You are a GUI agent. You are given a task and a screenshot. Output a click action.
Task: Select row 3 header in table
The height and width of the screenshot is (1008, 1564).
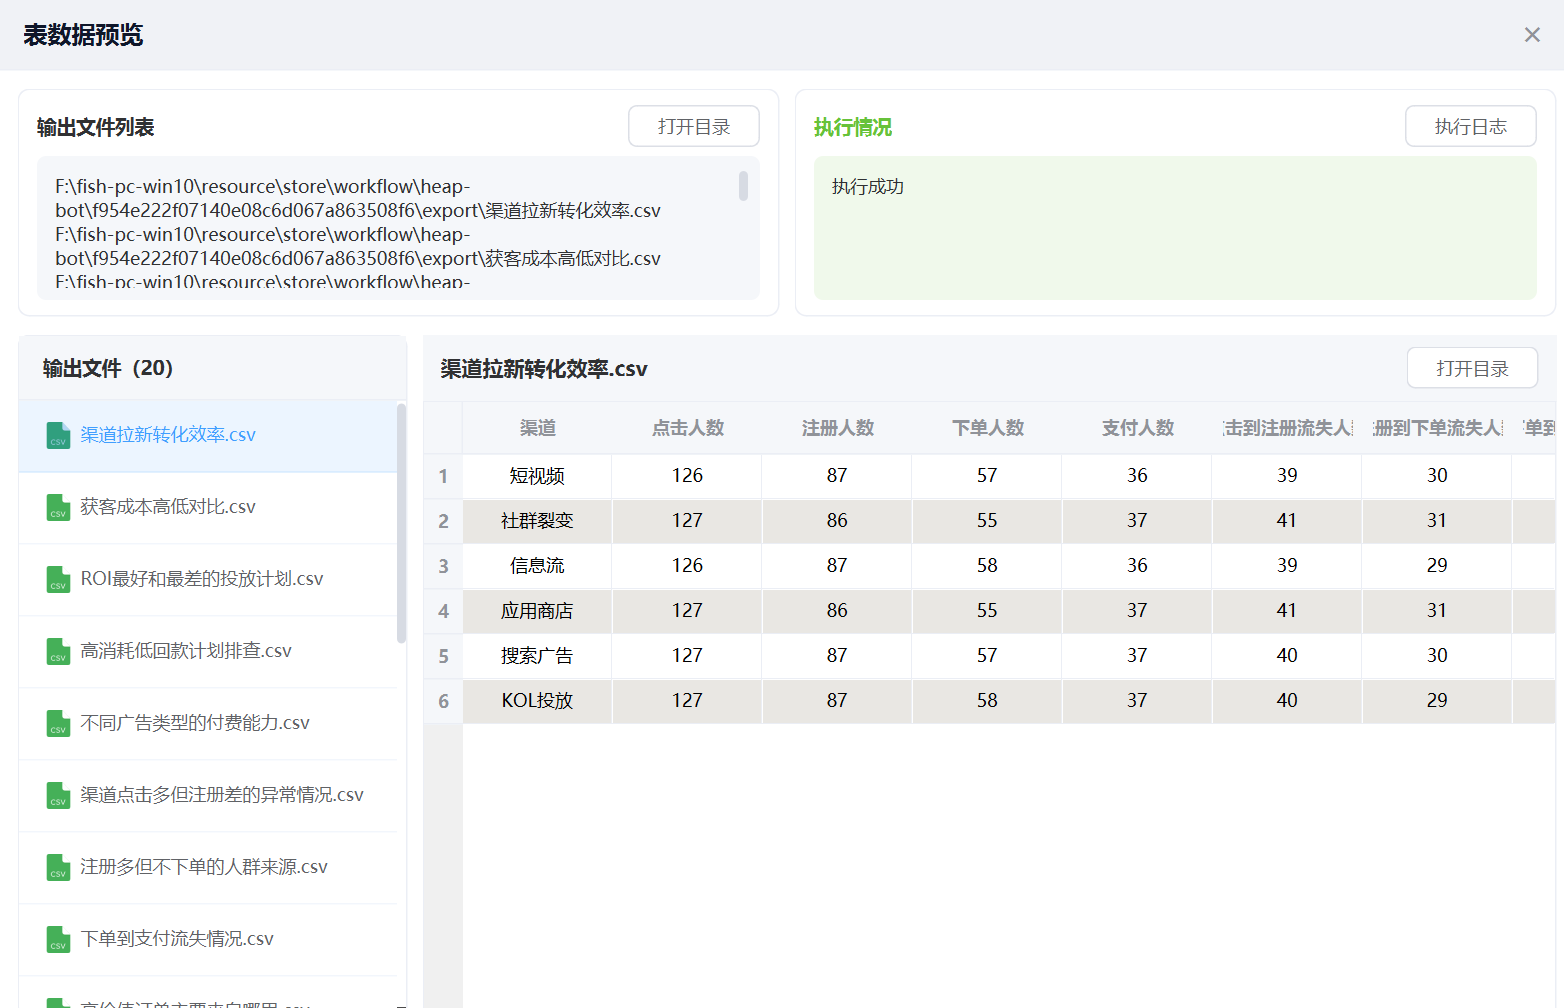(x=443, y=566)
